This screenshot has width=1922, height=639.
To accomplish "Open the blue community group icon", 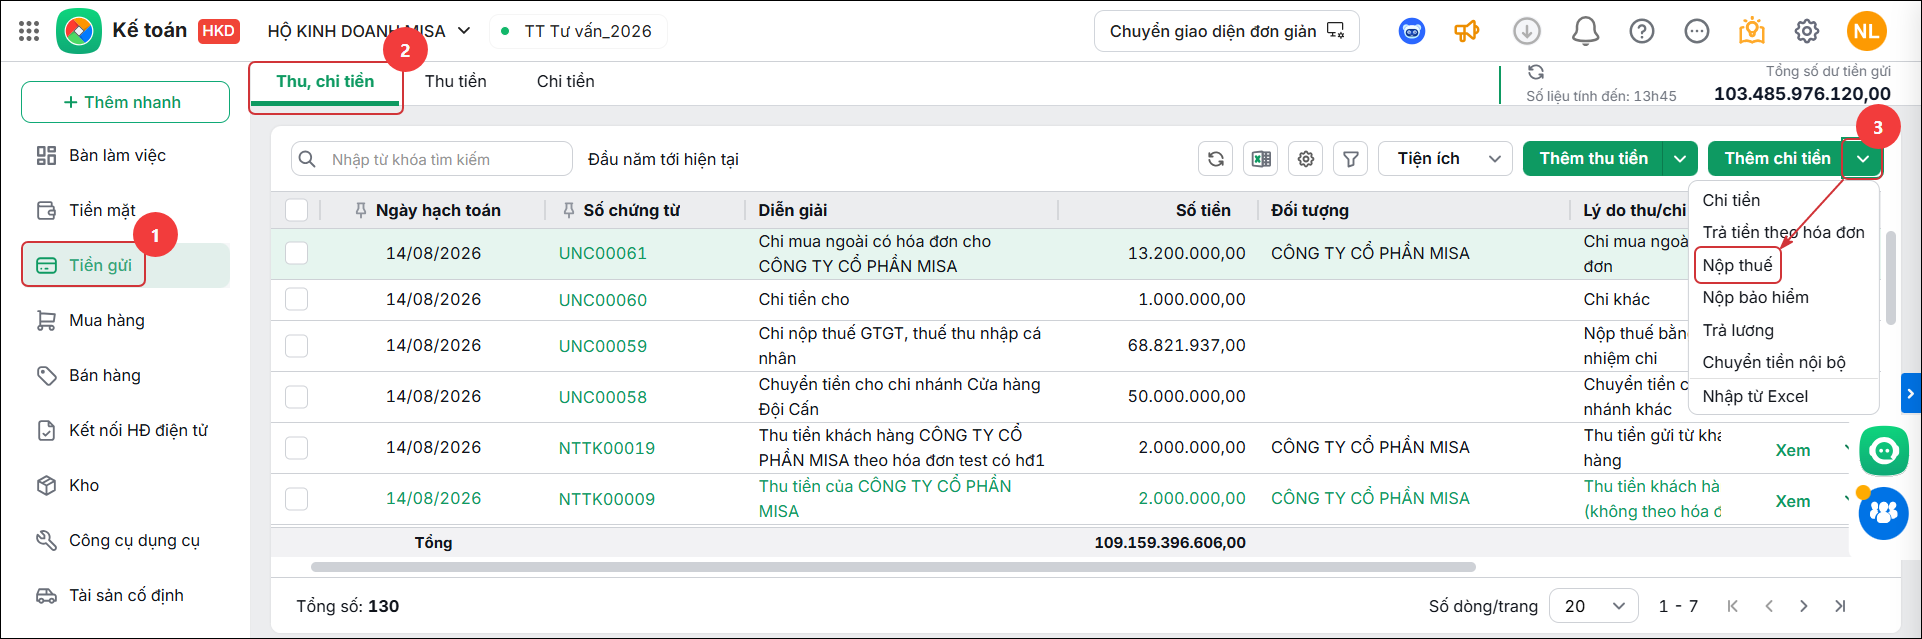I will point(1884,514).
